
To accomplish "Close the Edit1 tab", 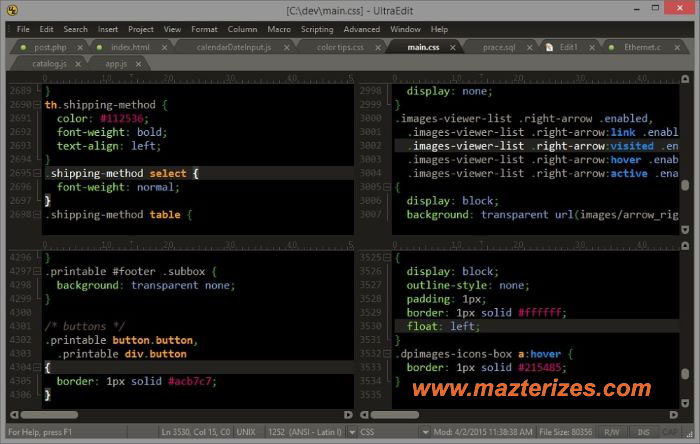I will click(x=592, y=47).
